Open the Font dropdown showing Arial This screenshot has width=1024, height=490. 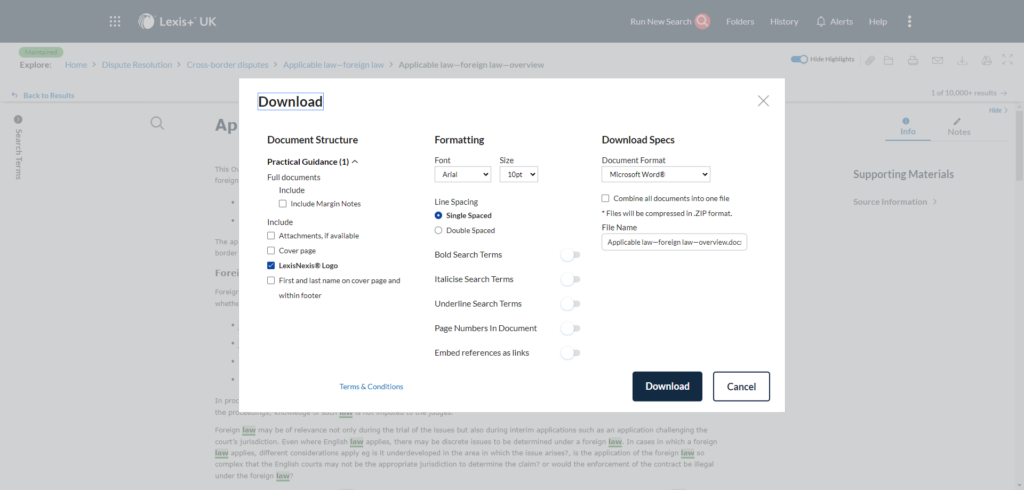click(x=462, y=174)
